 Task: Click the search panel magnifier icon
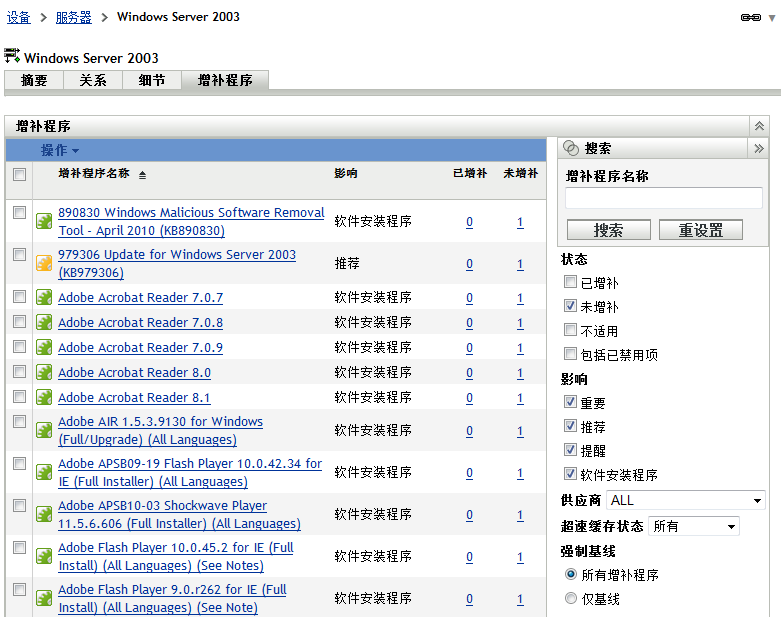click(570, 148)
